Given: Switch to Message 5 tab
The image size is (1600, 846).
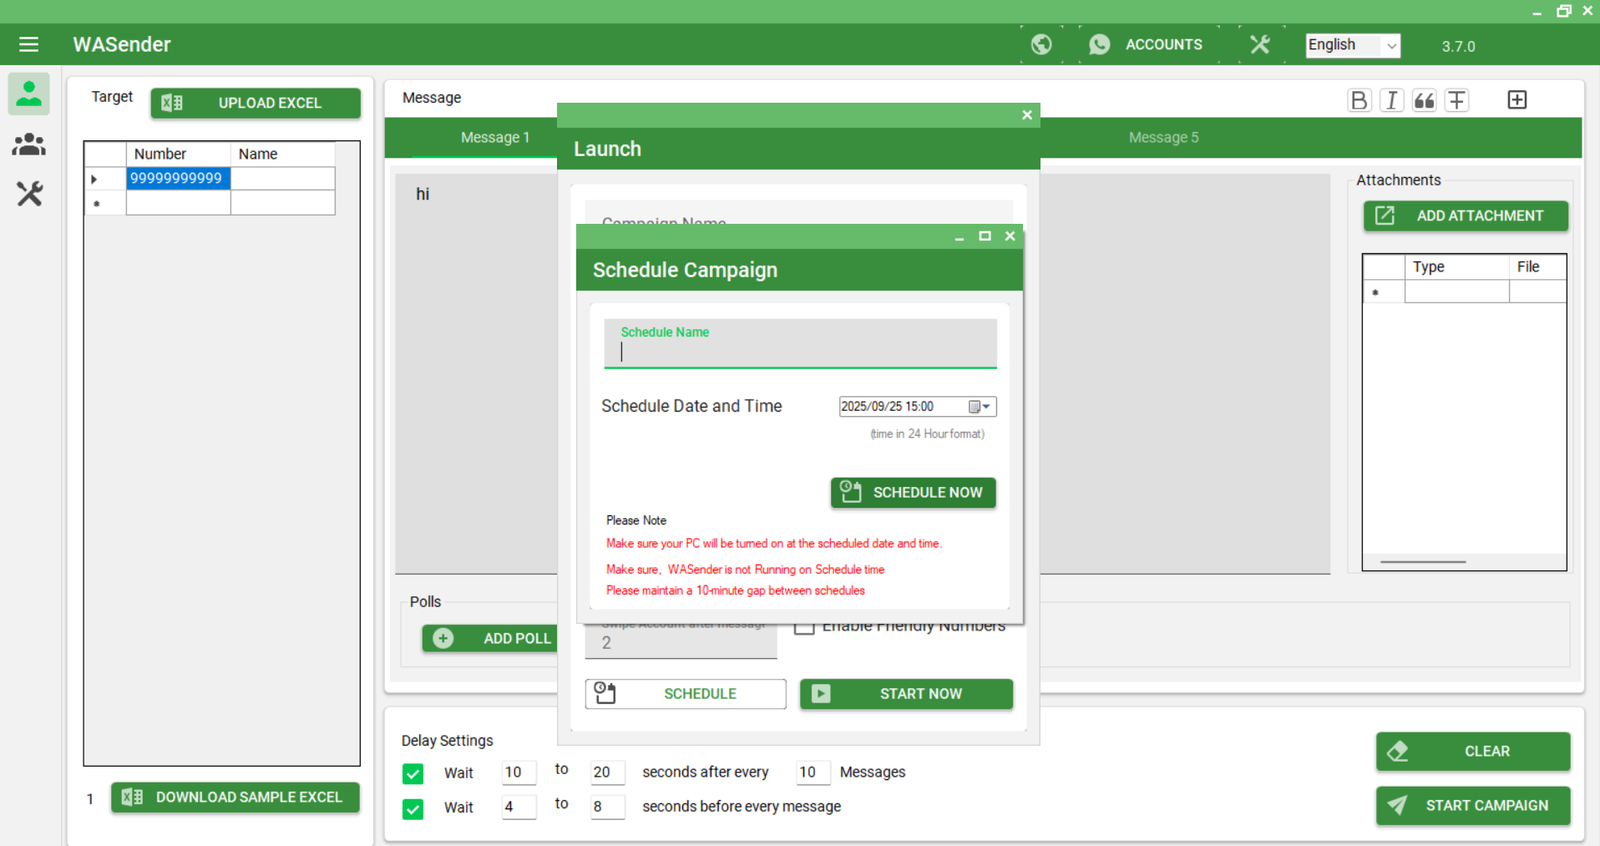Looking at the screenshot, I should (x=1163, y=138).
